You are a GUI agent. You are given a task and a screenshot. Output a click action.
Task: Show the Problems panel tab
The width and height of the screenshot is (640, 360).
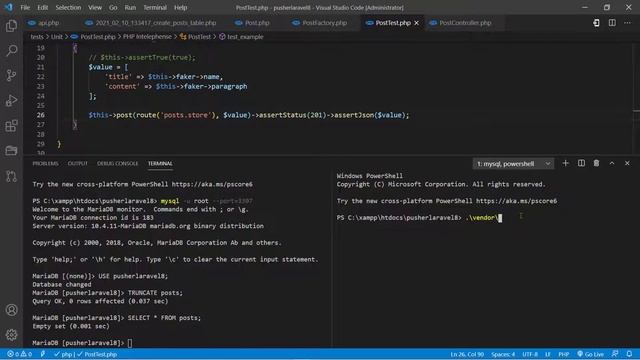(45, 163)
